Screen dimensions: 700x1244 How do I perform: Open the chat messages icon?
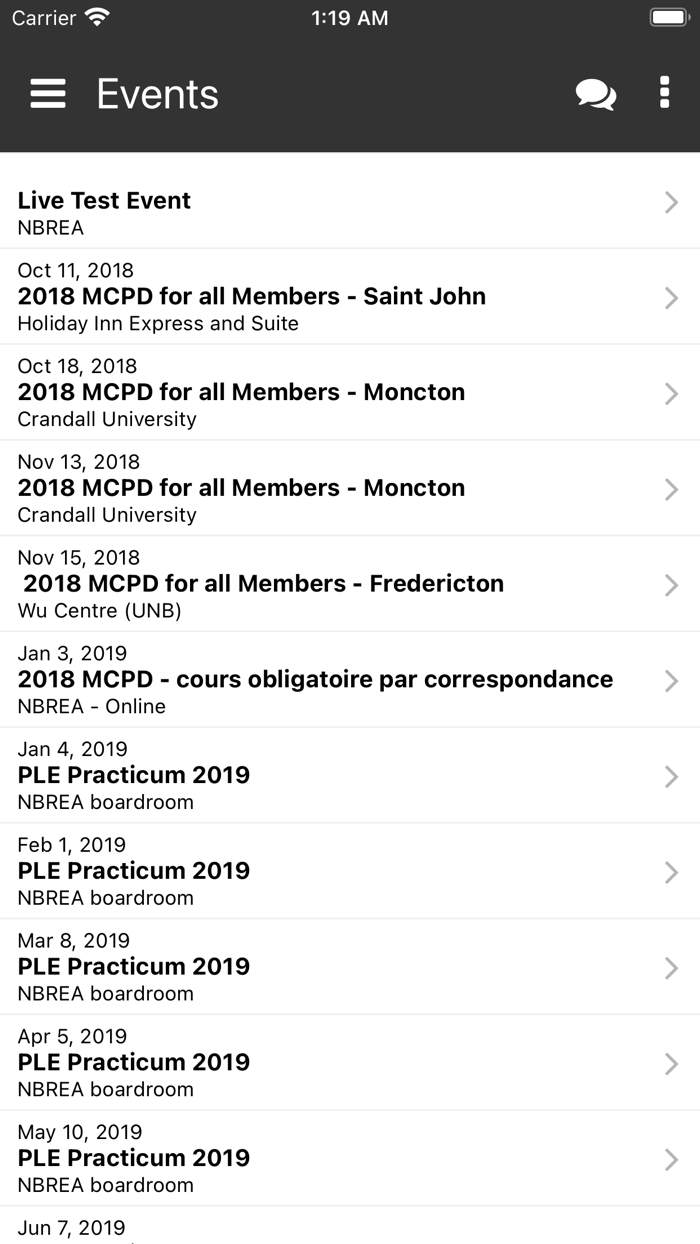[x=594, y=94]
